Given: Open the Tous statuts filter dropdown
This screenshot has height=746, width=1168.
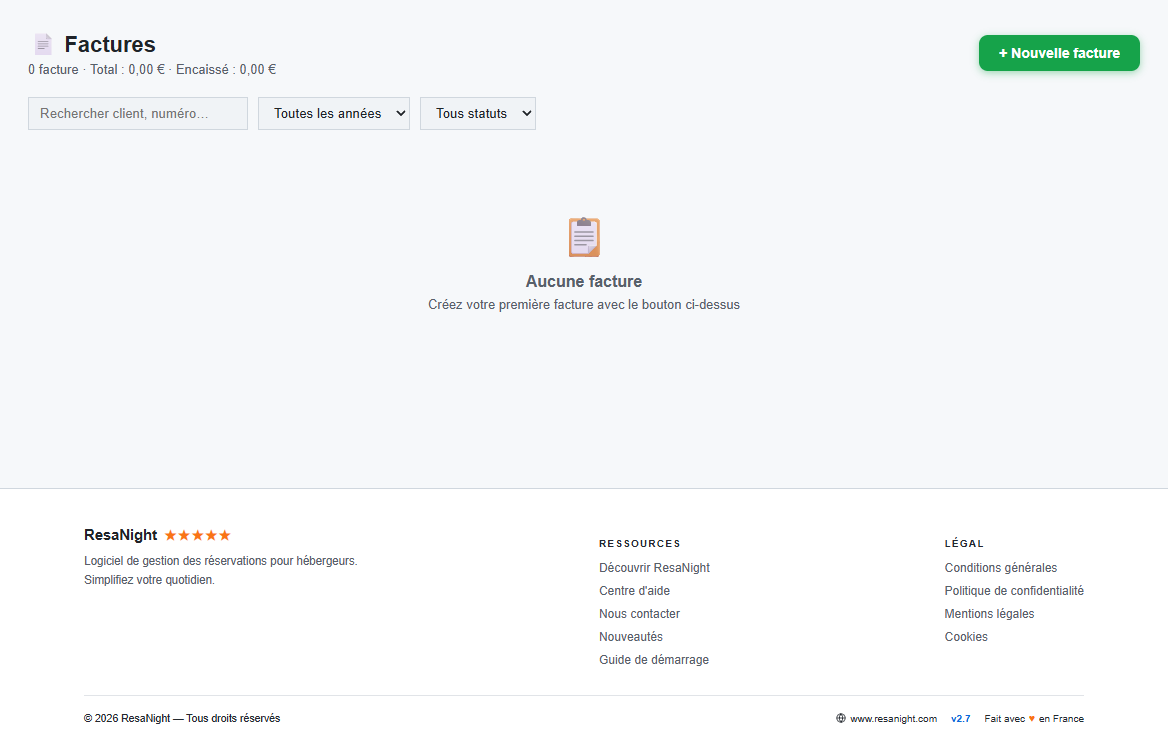Looking at the screenshot, I should (x=477, y=113).
